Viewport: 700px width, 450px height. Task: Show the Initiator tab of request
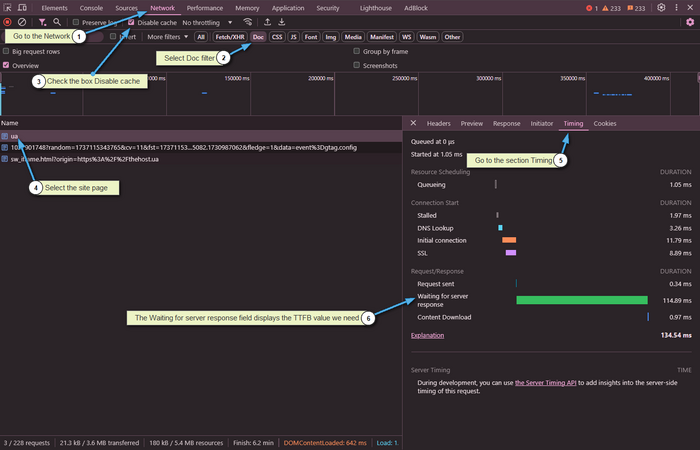click(x=542, y=123)
